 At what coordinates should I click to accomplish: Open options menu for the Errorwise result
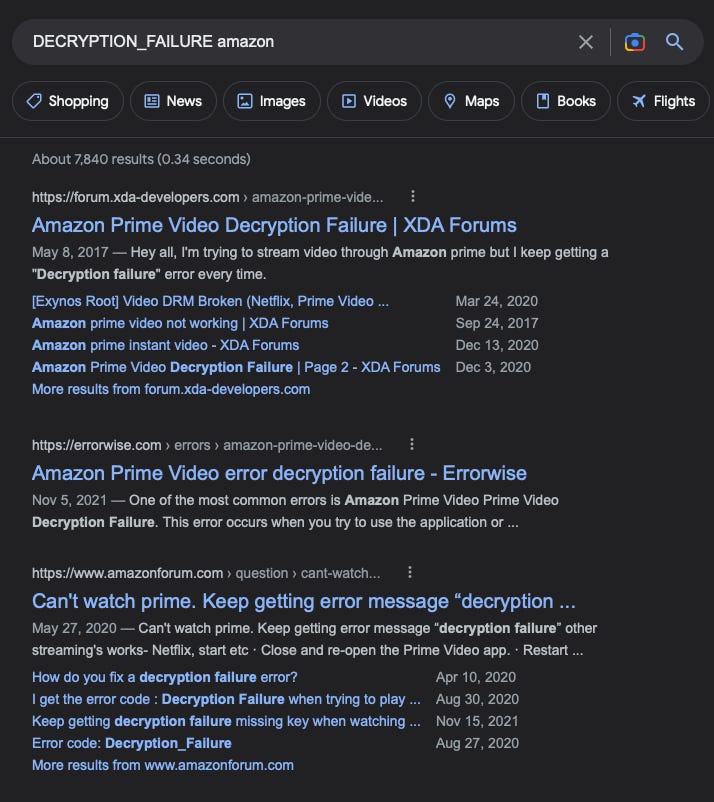[412, 444]
